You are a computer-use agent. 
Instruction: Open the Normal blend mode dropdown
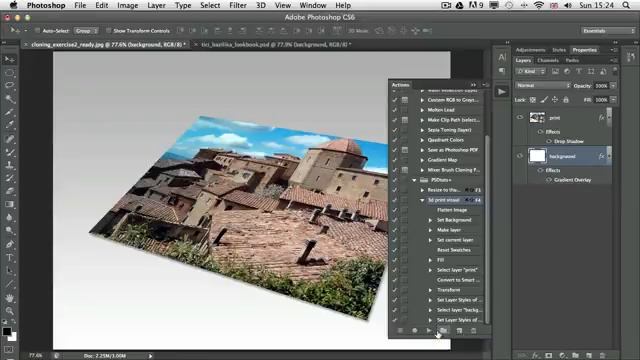coord(543,86)
